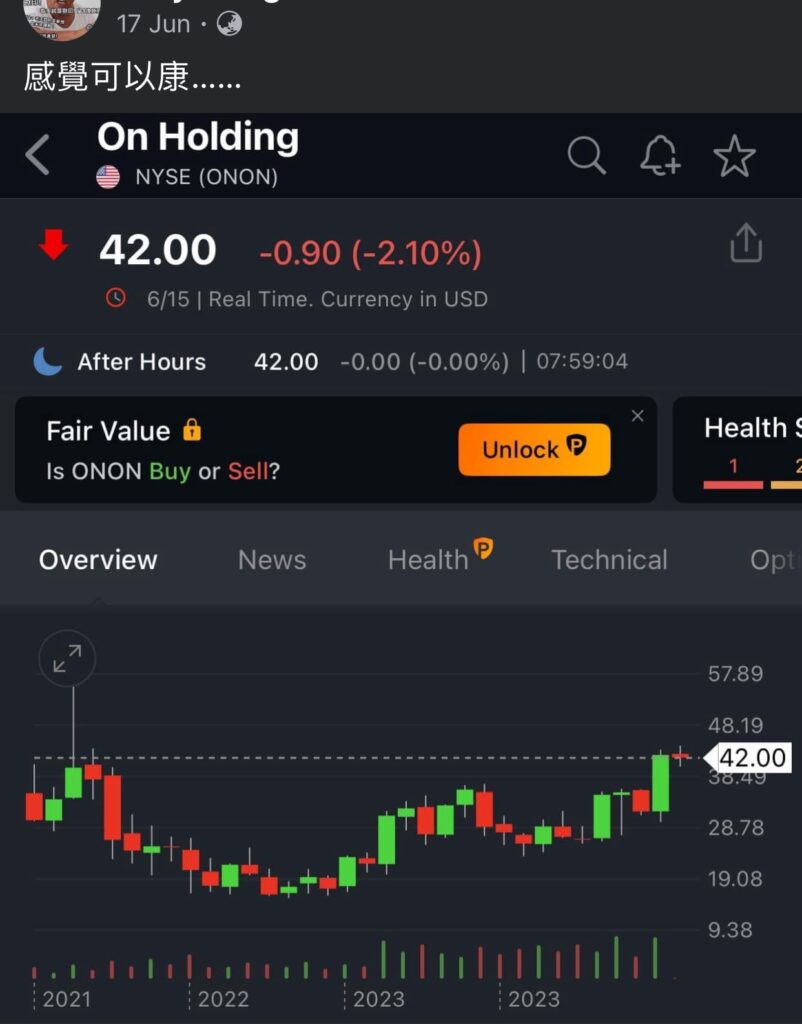Tap the back arrow icon

click(38, 155)
